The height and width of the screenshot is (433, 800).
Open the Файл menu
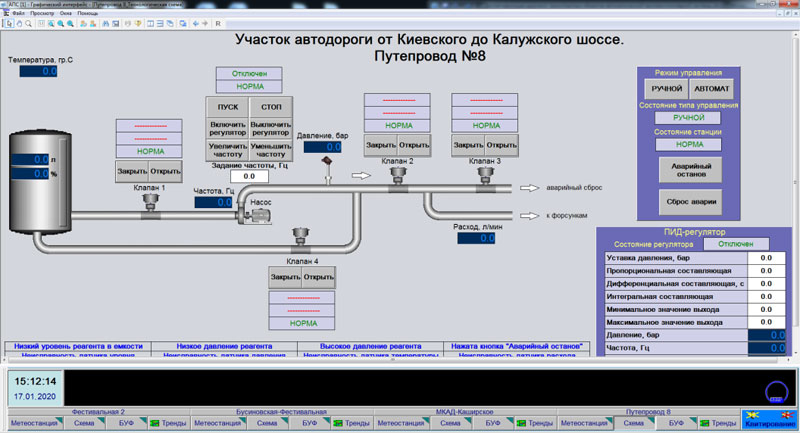click(19, 13)
